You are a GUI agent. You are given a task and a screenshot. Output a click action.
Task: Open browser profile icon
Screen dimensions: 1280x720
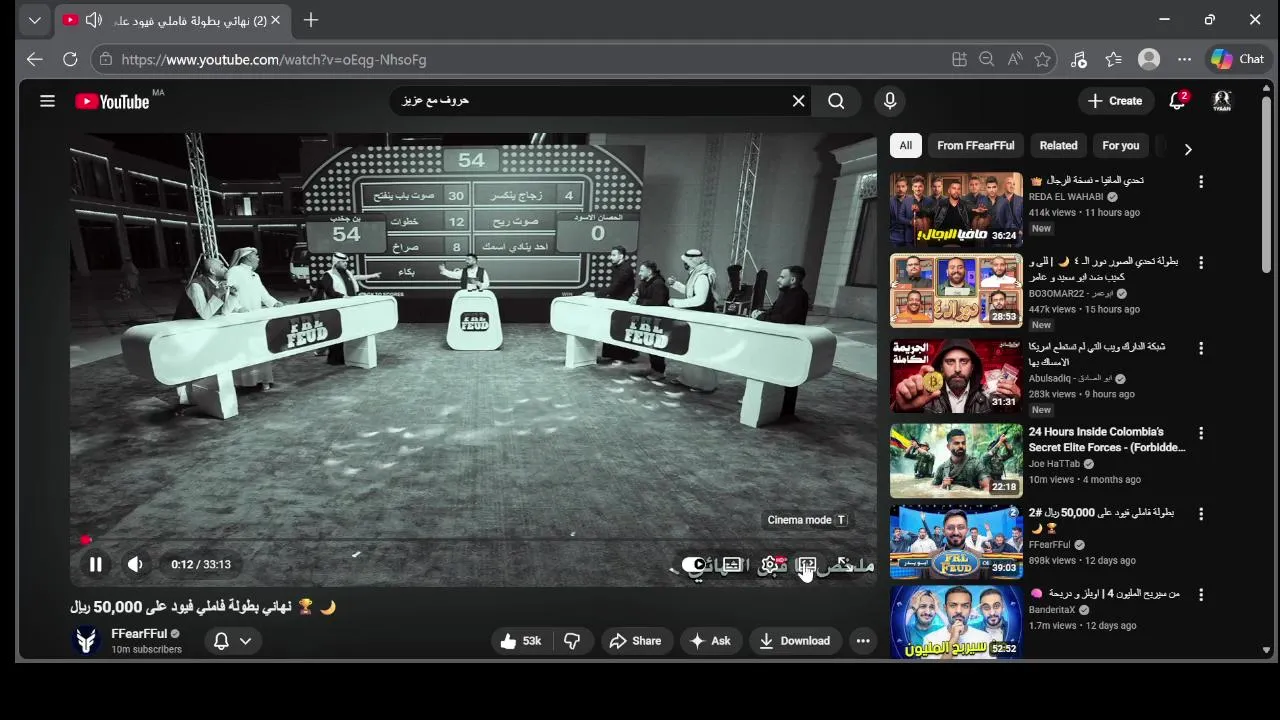point(1149,60)
